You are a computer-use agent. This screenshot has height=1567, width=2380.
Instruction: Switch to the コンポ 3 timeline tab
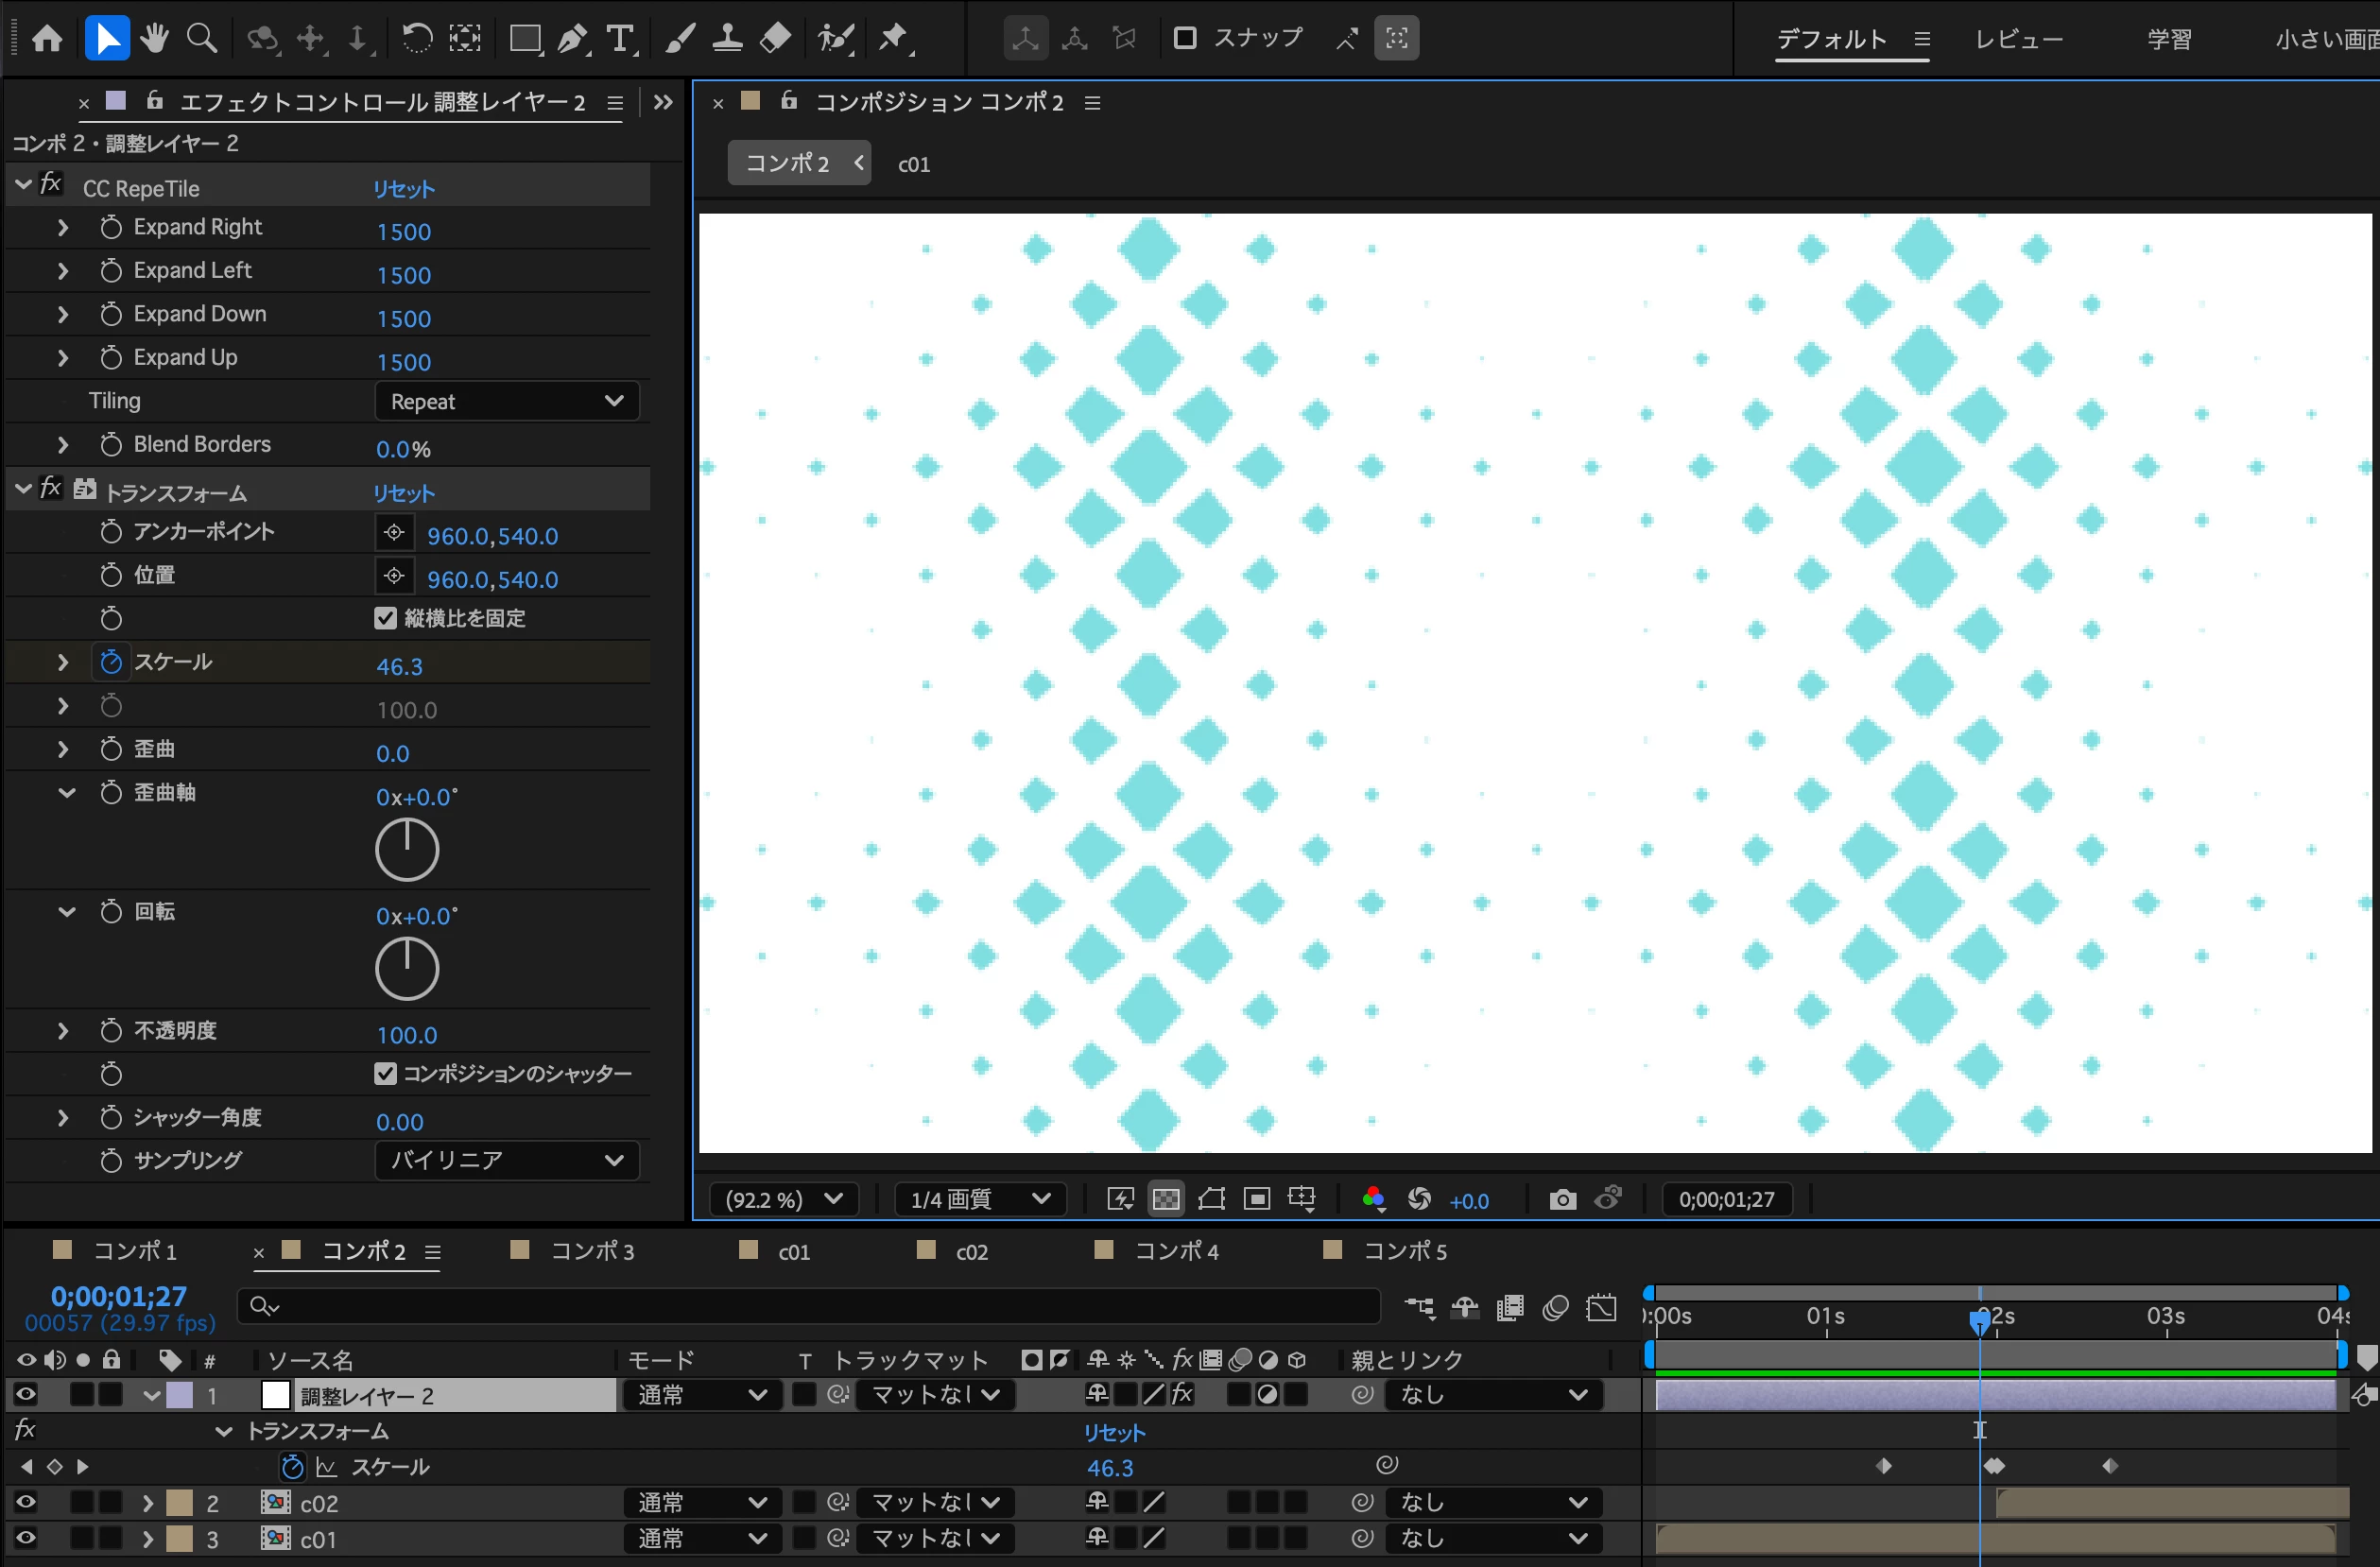click(x=591, y=1251)
